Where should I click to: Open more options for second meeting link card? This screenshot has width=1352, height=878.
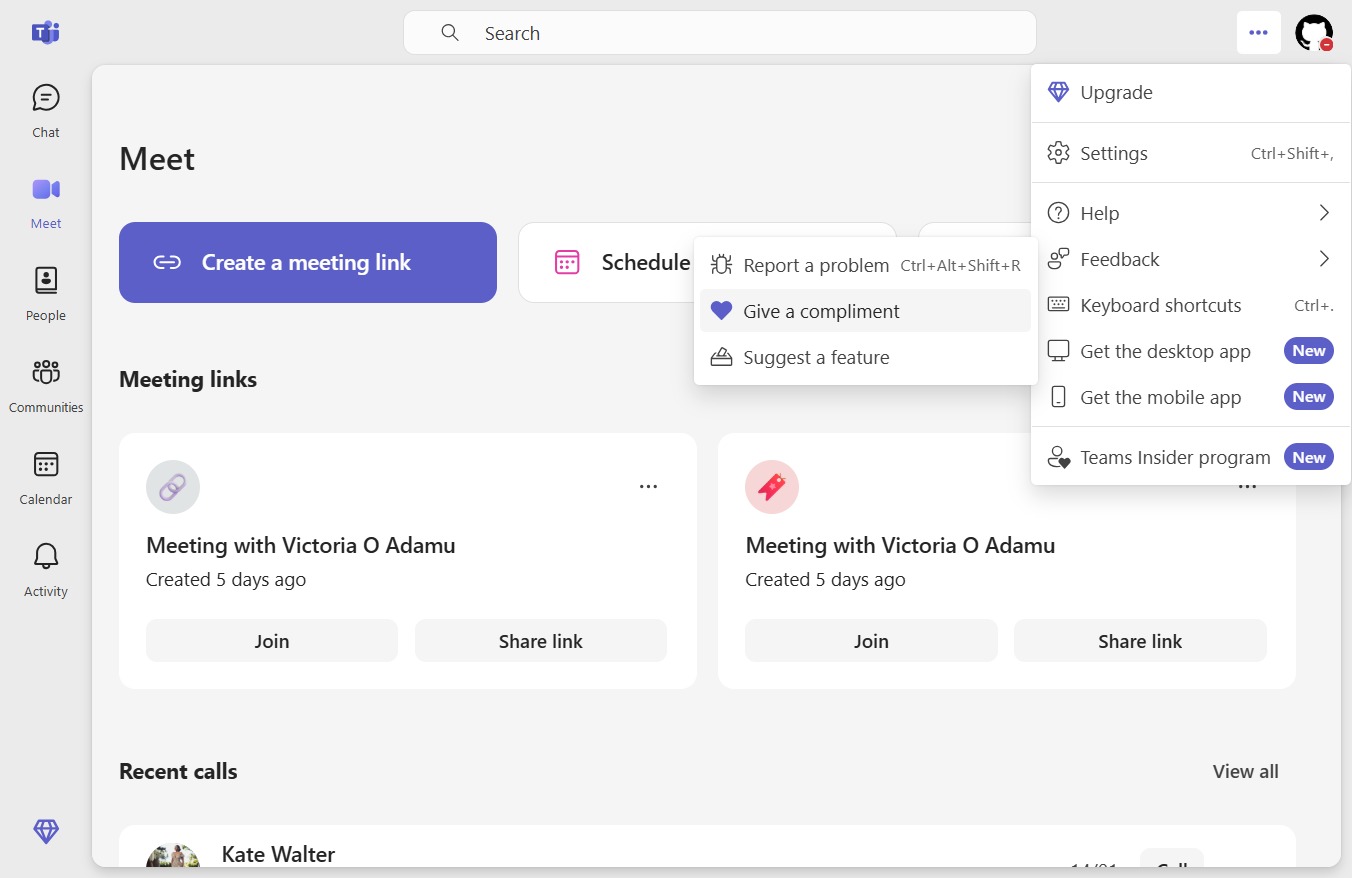(1247, 487)
